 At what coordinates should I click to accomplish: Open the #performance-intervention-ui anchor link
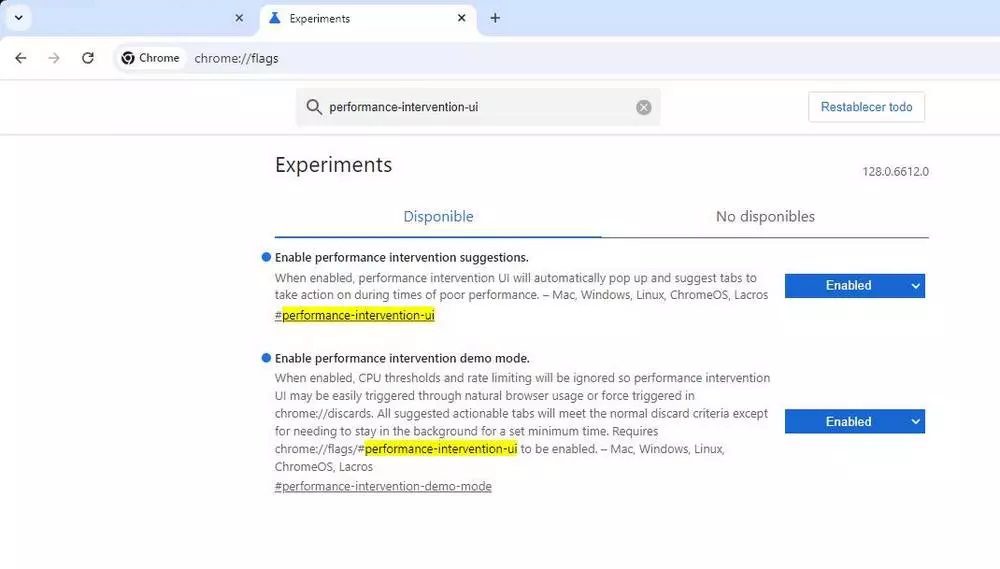pos(355,315)
